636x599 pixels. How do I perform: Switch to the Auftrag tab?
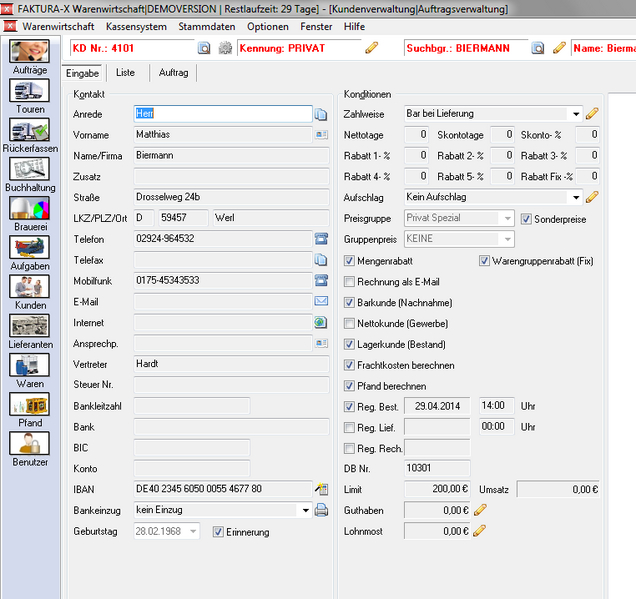174,73
